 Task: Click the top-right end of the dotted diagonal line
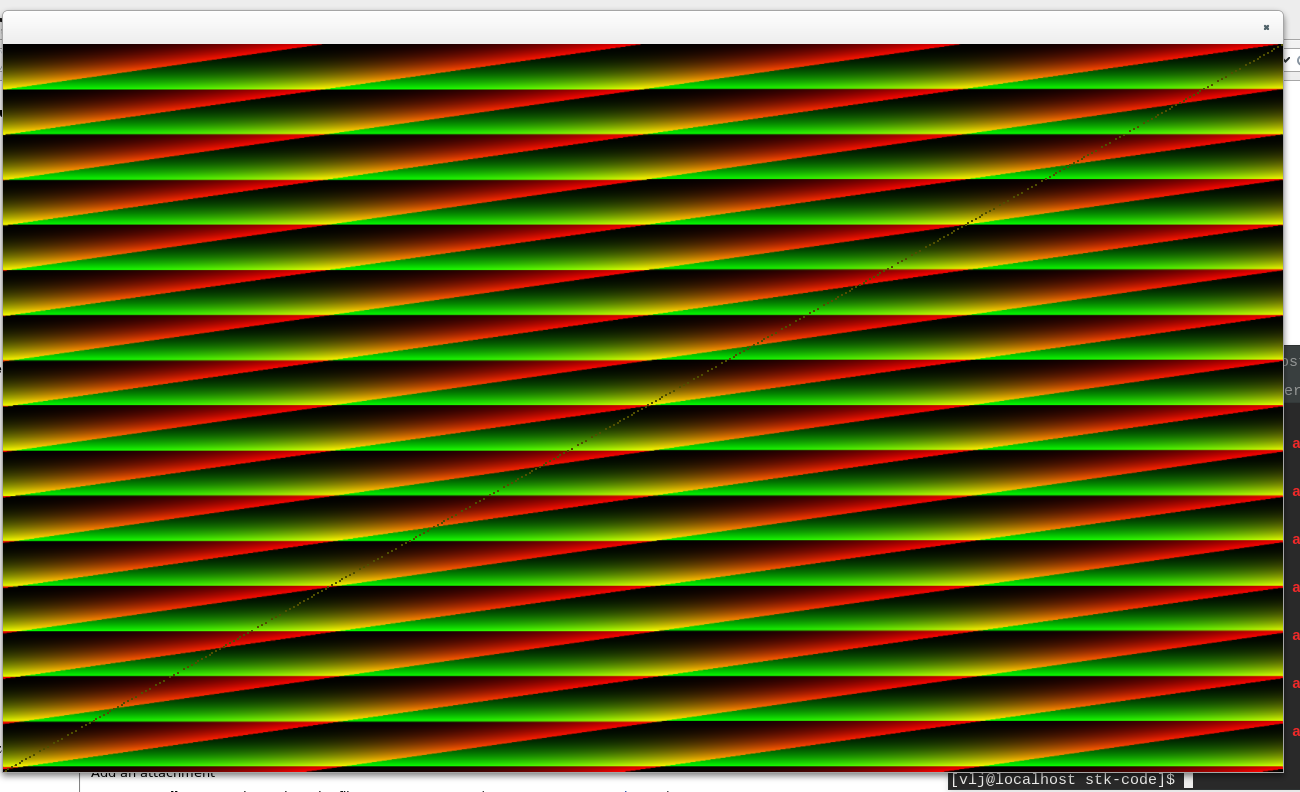pos(1278,47)
